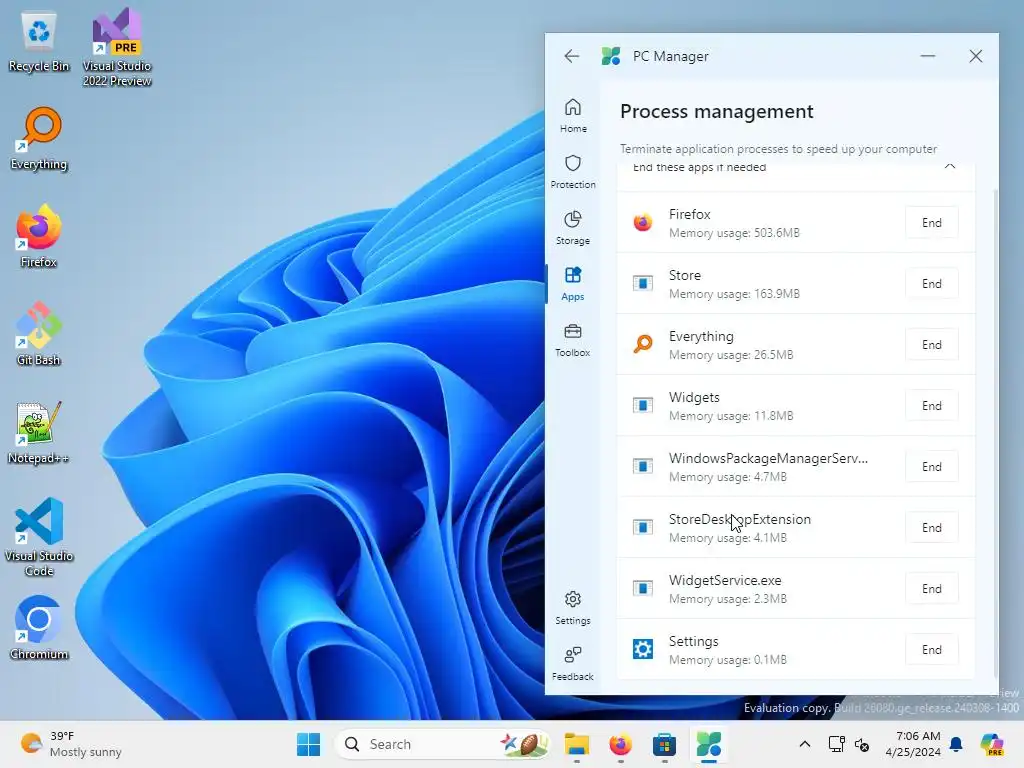The image size is (1024, 768).
Task: End the Store process
Action: coord(931,283)
